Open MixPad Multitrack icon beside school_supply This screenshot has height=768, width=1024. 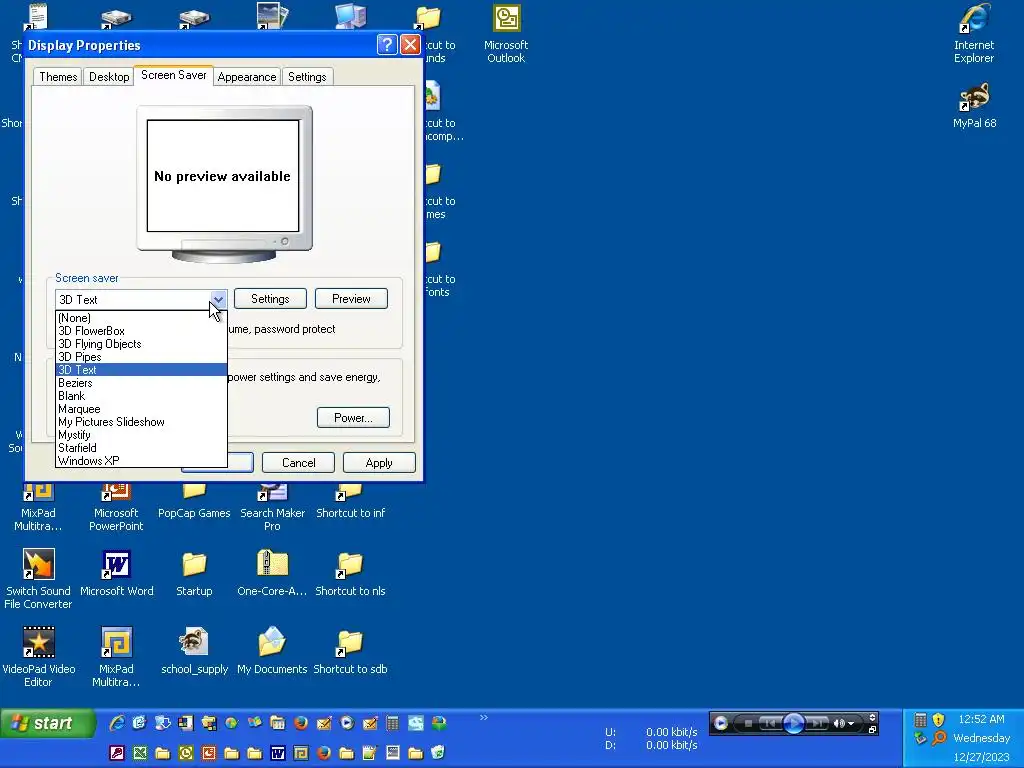116,656
